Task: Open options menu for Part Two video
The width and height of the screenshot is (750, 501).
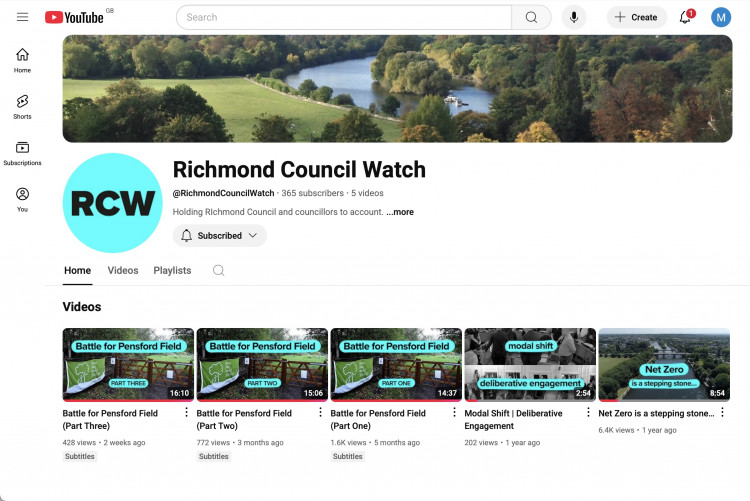Action: 320,412
